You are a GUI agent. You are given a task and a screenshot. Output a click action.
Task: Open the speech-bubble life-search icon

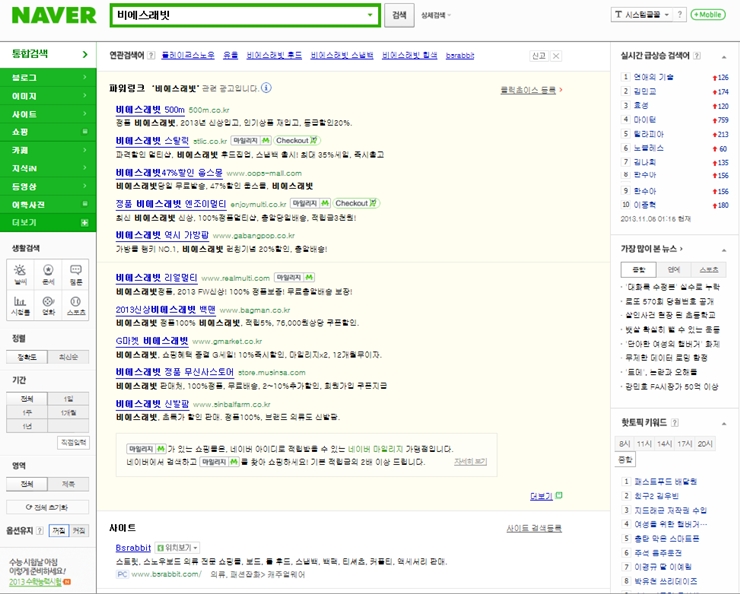point(76,275)
